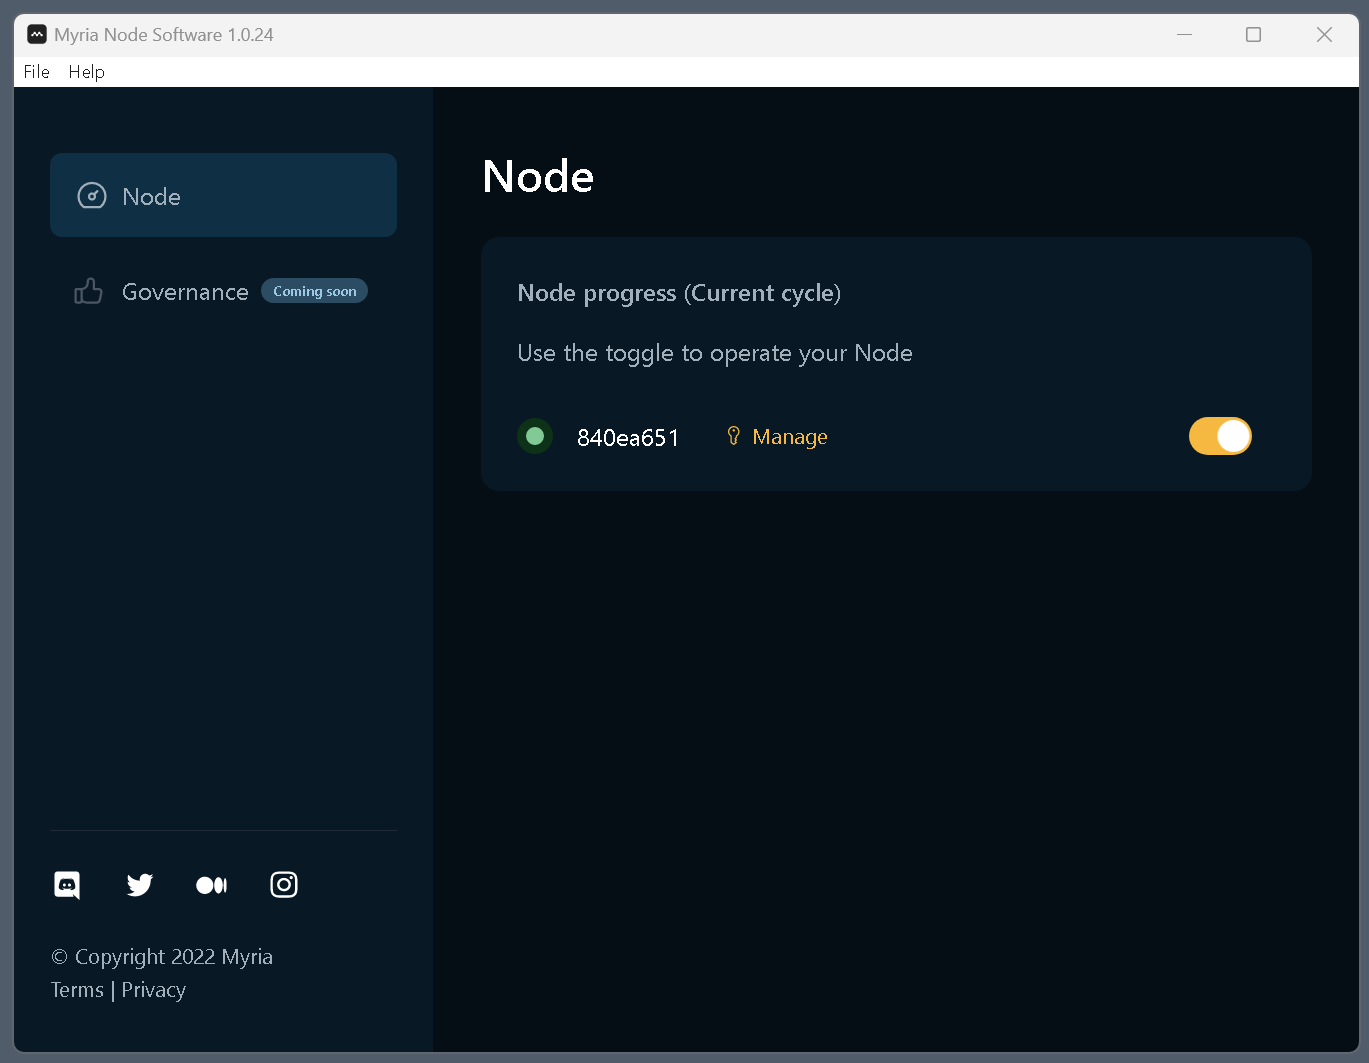The height and width of the screenshot is (1063, 1369).
Task: Click 'Node progress (Current cycle)' title
Action: pyautogui.click(x=679, y=293)
